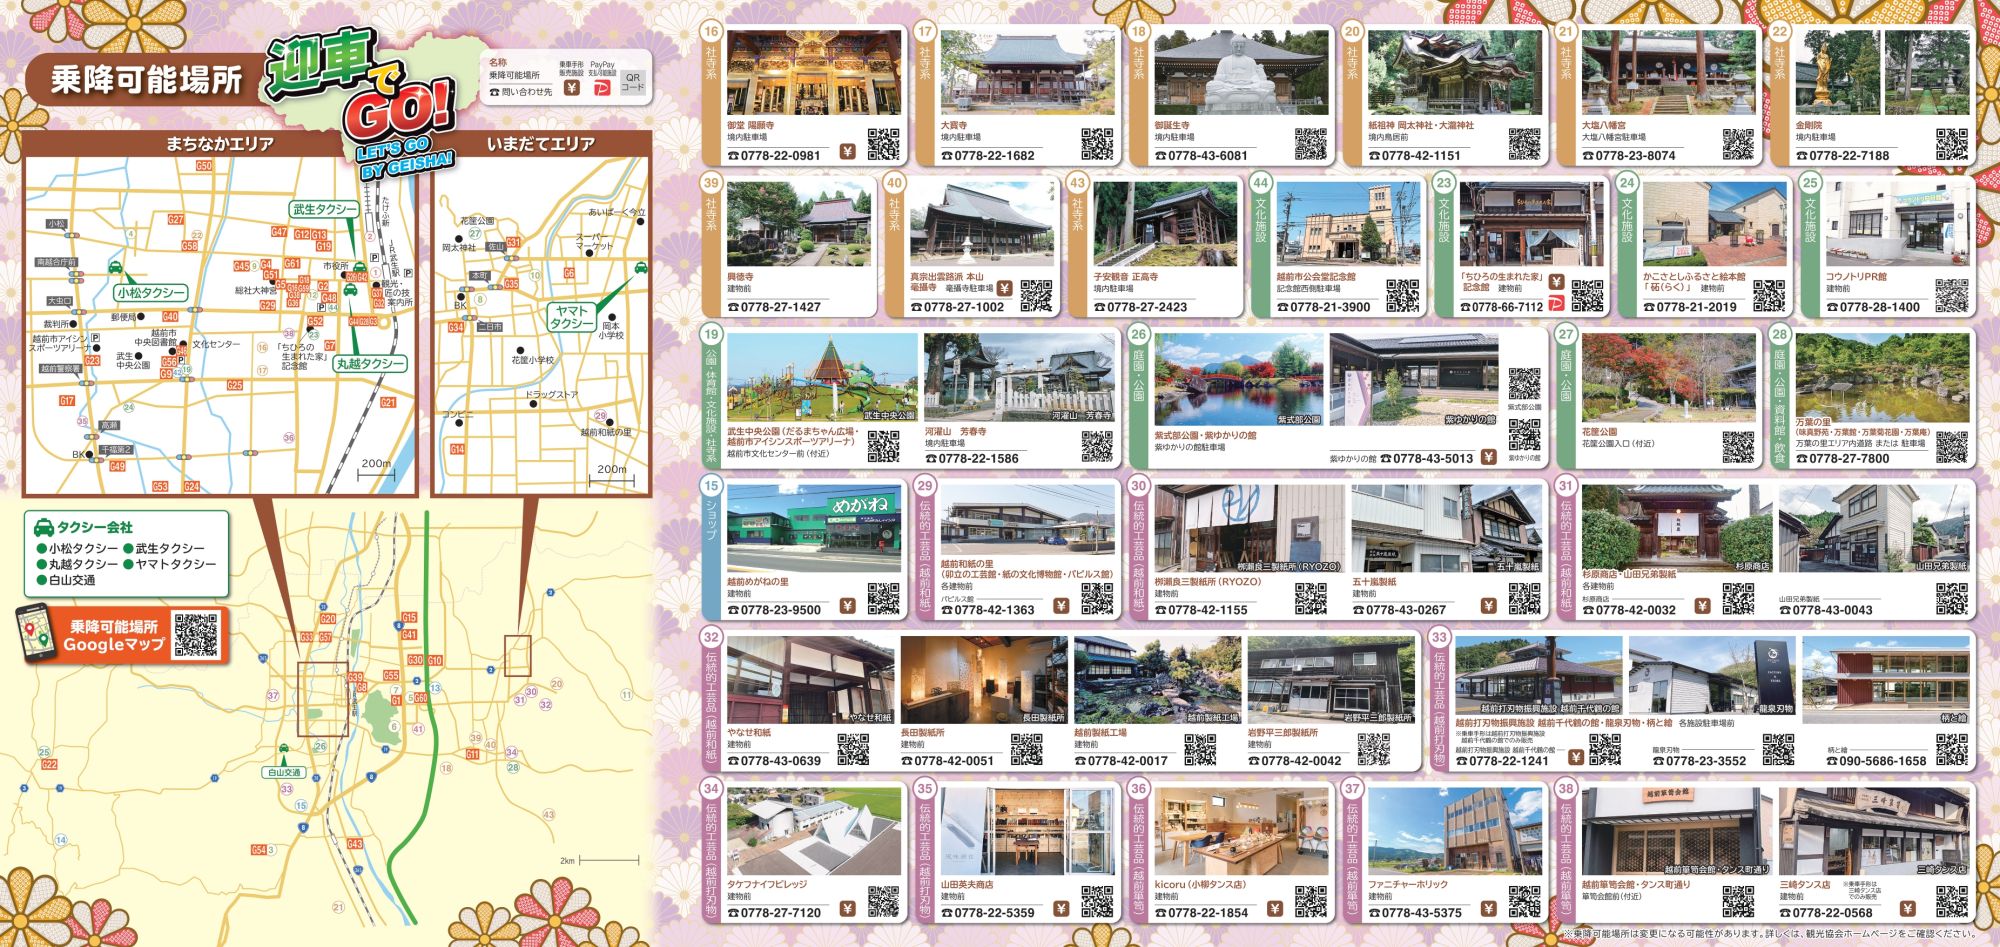Click the QR code on 越前市公会堂記念館 card
2000x947 pixels.
[x=1403, y=296]
